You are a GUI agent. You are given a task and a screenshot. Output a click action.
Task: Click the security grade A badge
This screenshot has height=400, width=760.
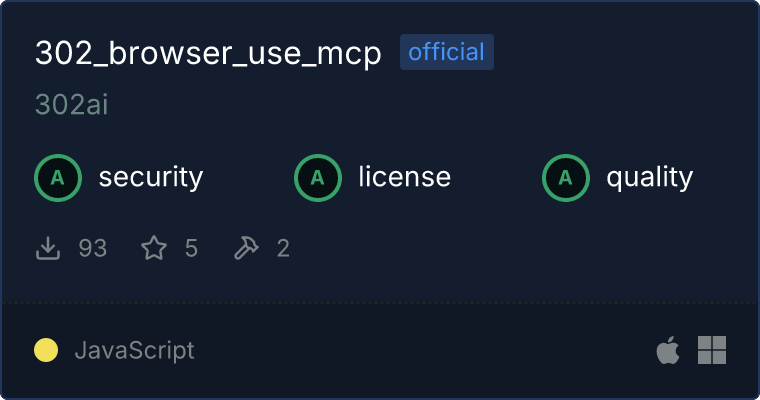pos(58,178)
